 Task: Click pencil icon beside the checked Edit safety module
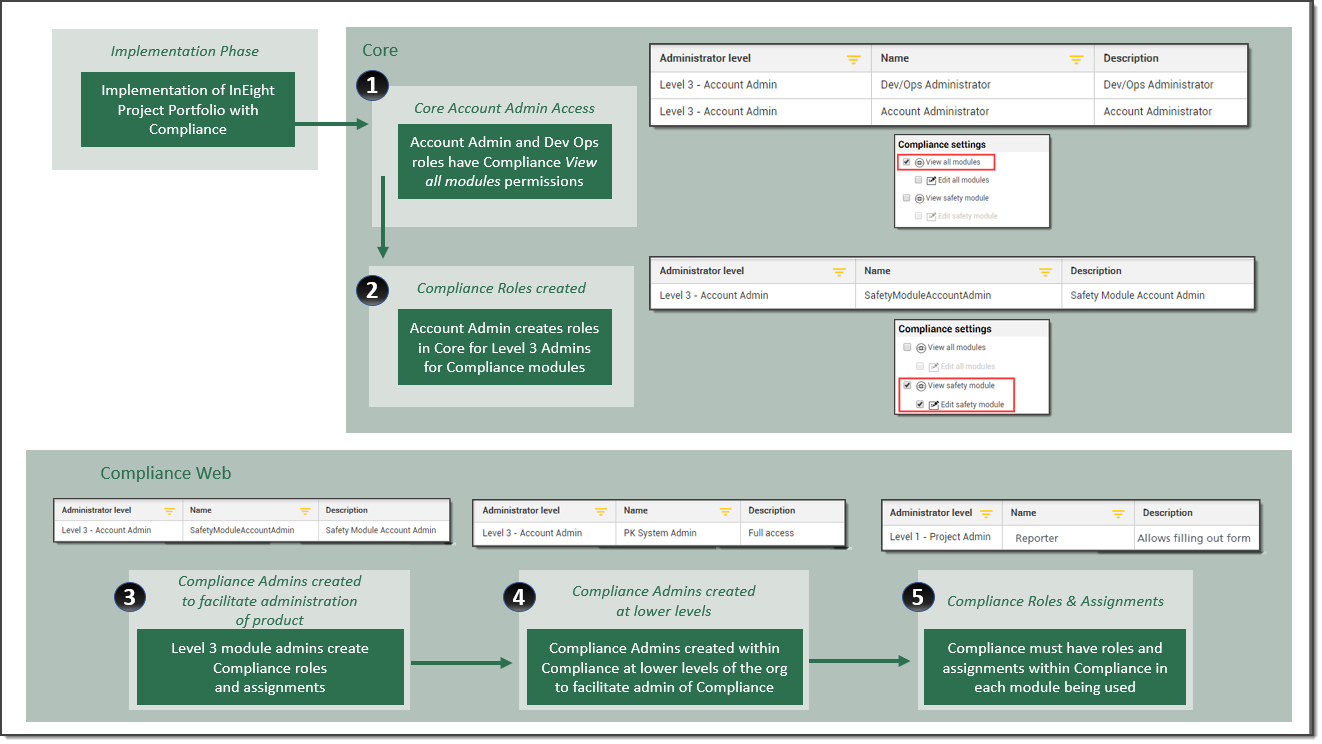(933, 405)
